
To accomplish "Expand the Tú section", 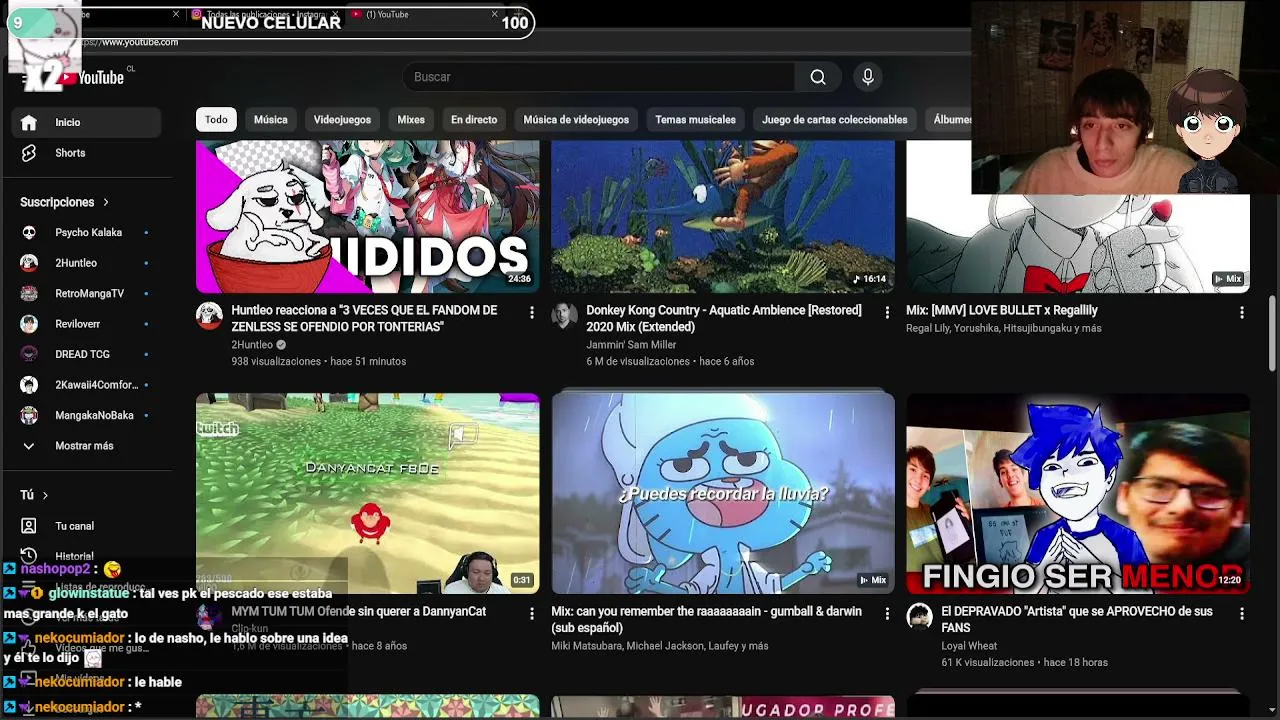I will point(34,495).
